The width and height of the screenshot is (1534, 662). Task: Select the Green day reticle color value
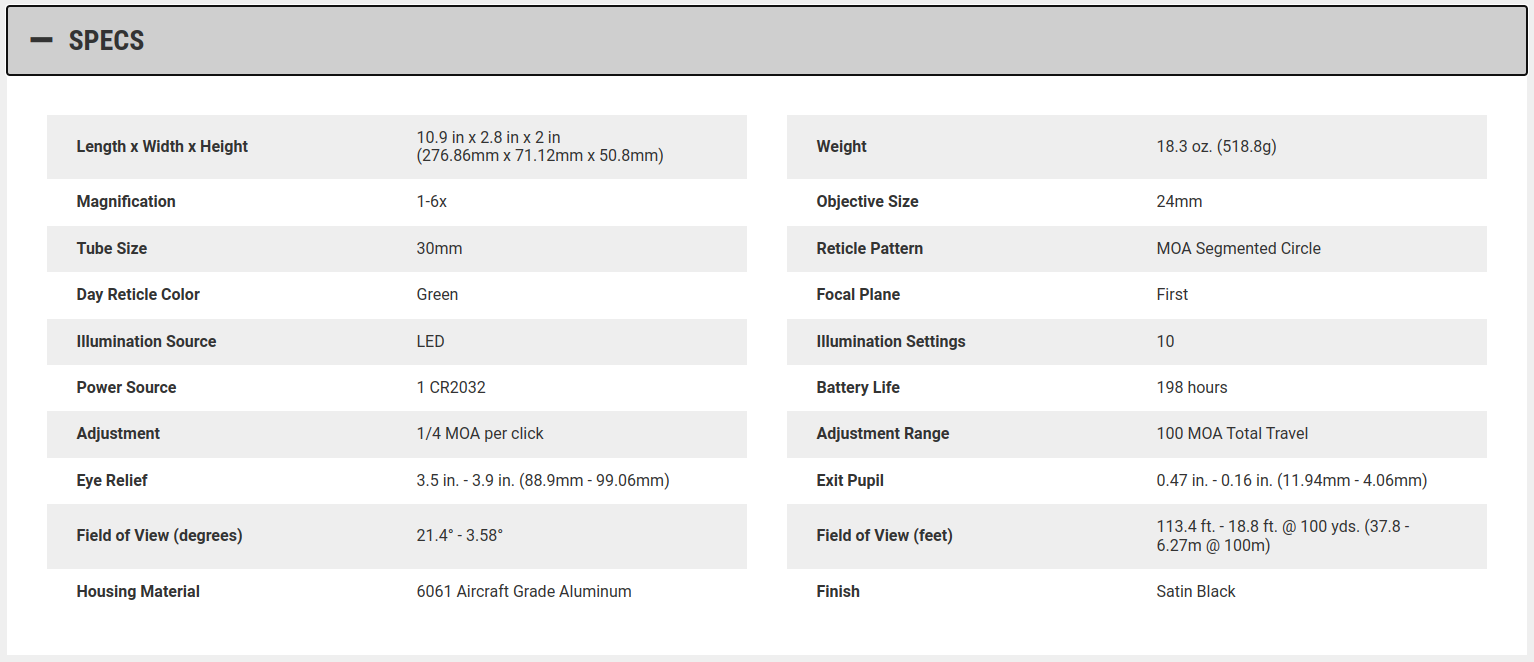click(x=437, y=295)
